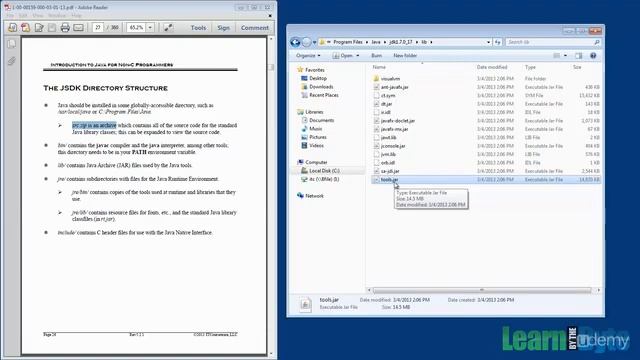Image resolution: width=640 pixels, height=360 pixels.
Task: Select the visualvm folder icon in file list
Action: click(376, 78)
